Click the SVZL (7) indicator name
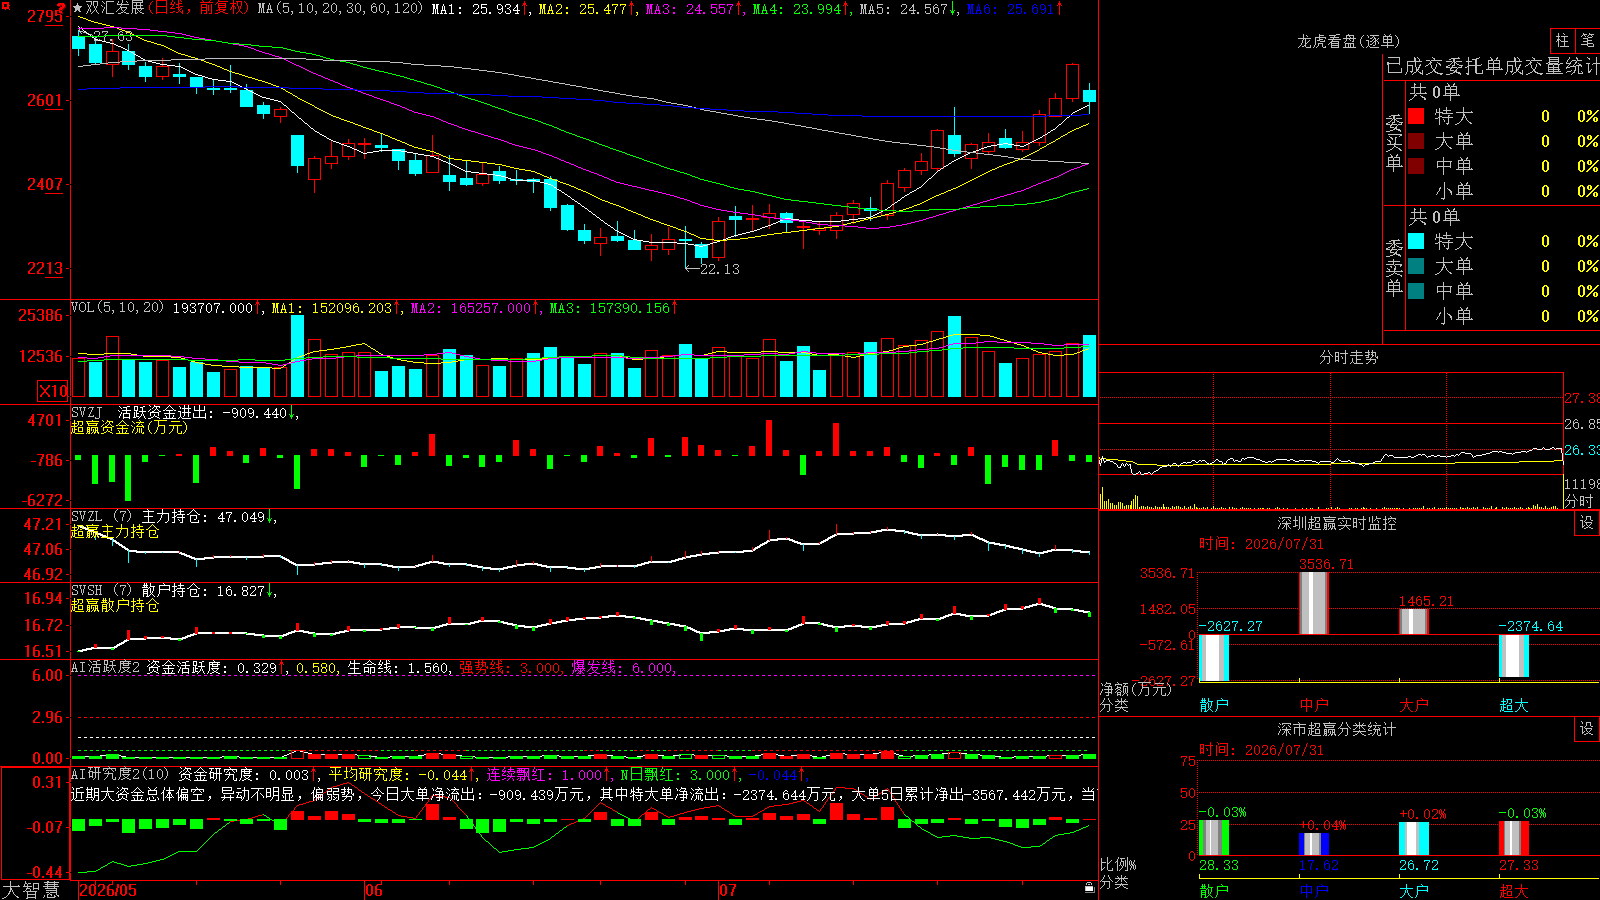The image size is (1600, 900). tap(101, 517)
